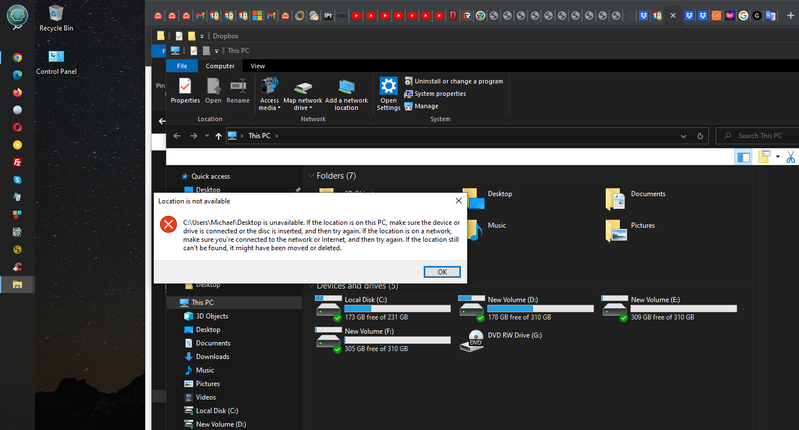
Task: Open Control Panel desktop icon
Action: click(56, 60)
